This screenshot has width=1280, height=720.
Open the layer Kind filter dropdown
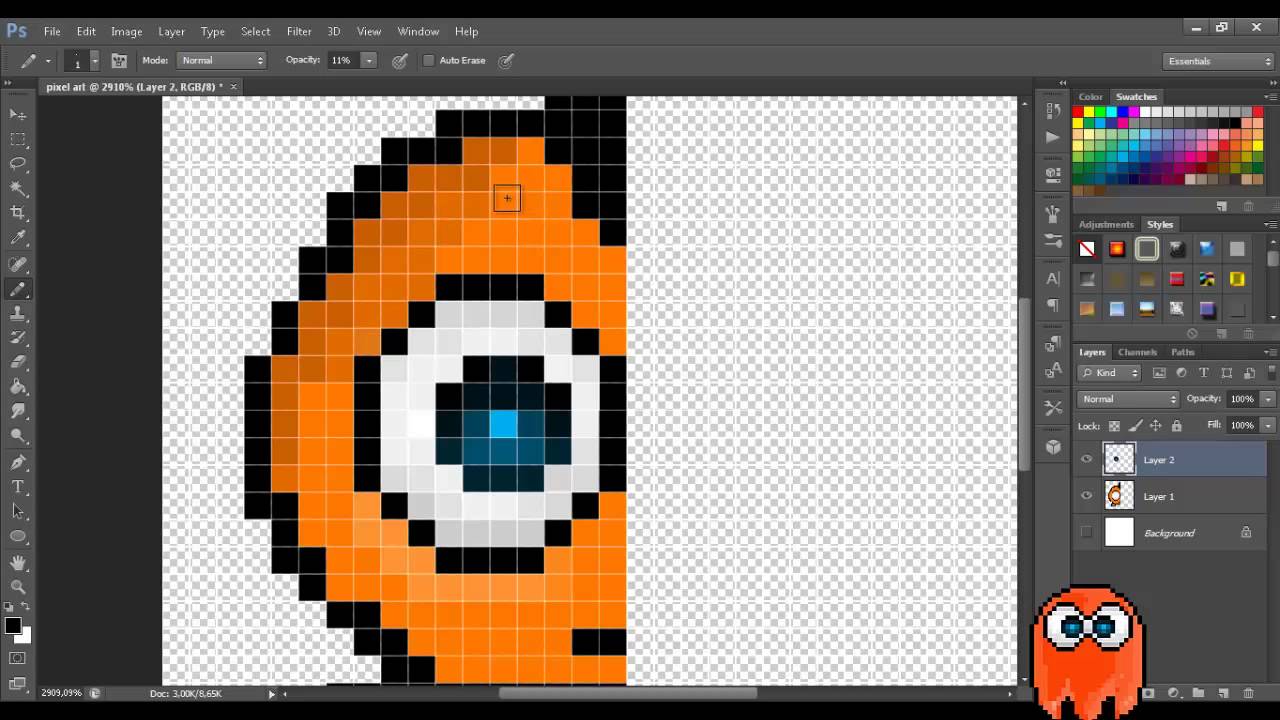tap(1110, 373)
